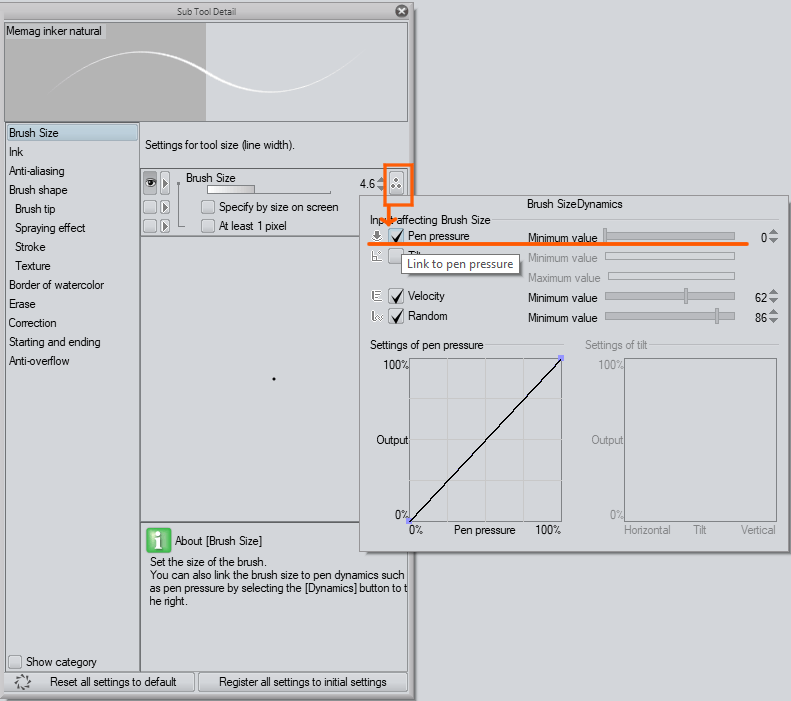
Task: Click the green About info icon
Action: pos(158,541)
